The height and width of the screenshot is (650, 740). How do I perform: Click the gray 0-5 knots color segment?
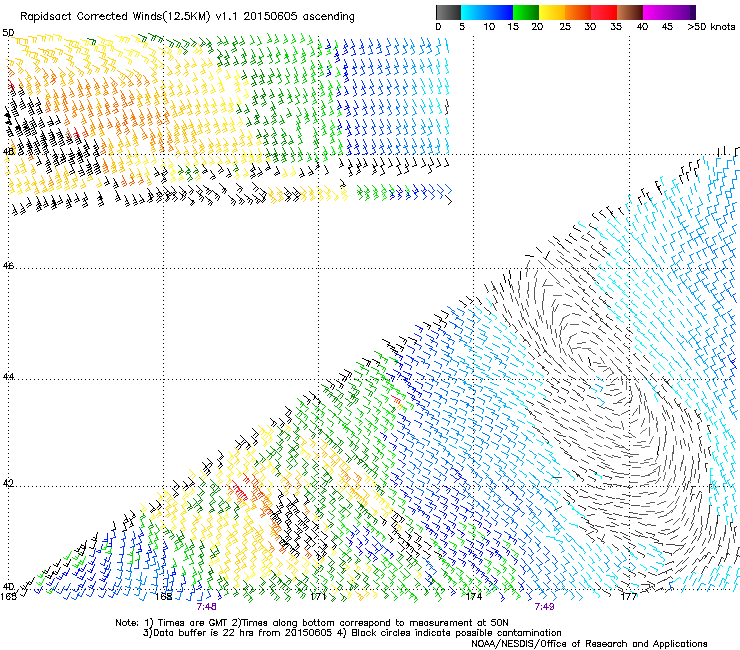[x=448, y=12]
